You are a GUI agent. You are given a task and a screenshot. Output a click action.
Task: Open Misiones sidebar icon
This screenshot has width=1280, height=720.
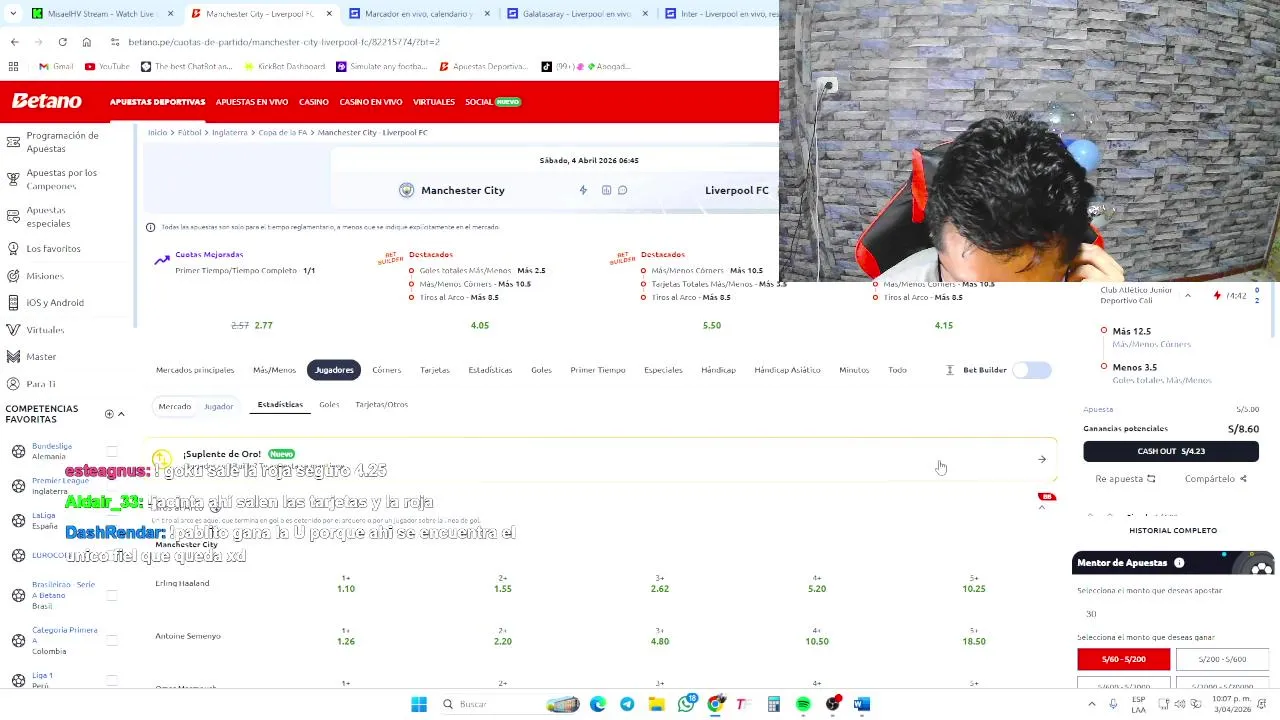[13, 275]
